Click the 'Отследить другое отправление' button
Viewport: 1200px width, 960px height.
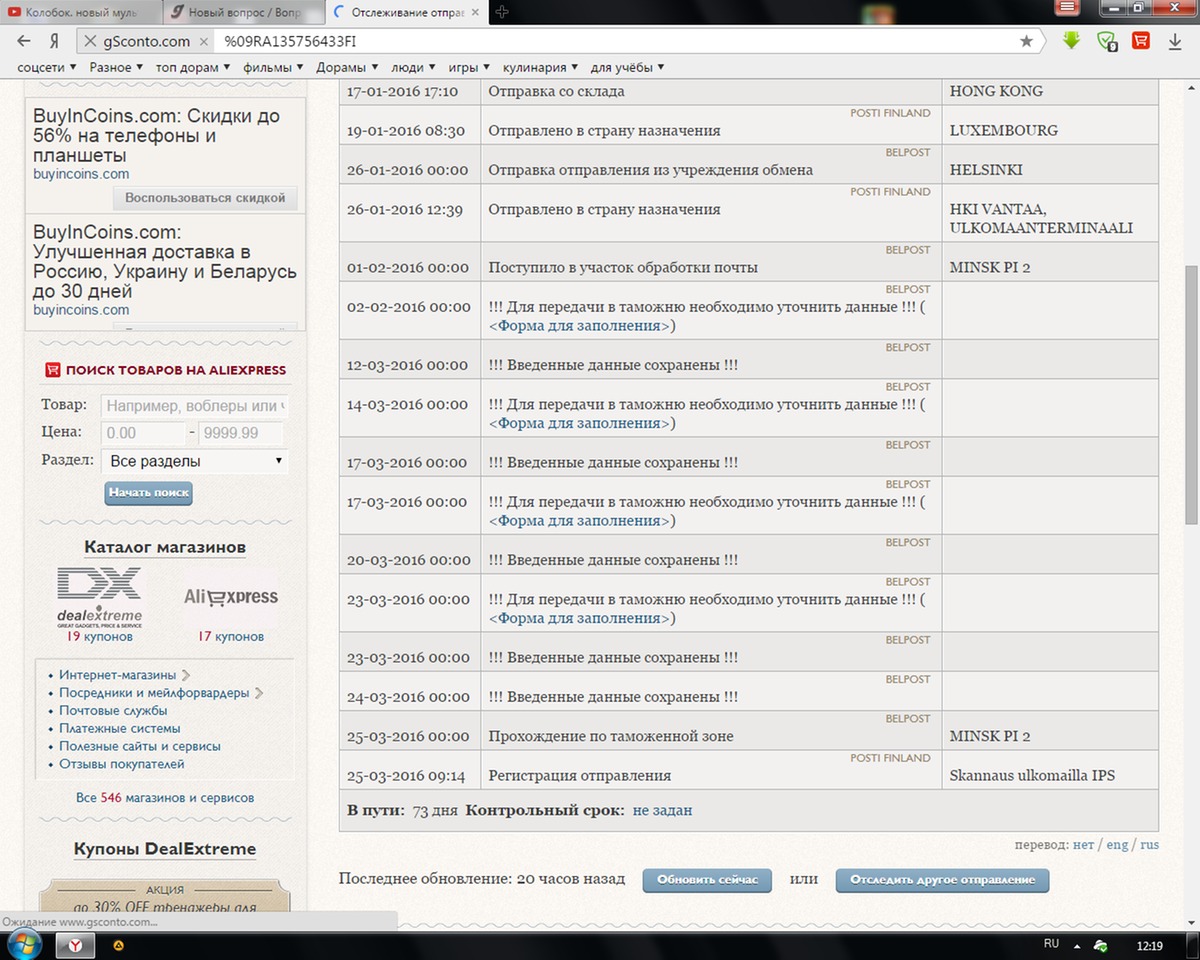(x=942, y=880)
